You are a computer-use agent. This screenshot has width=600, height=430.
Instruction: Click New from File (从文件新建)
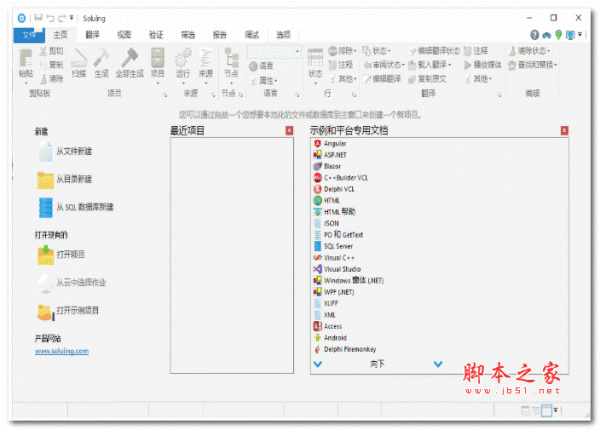(65, 151)
